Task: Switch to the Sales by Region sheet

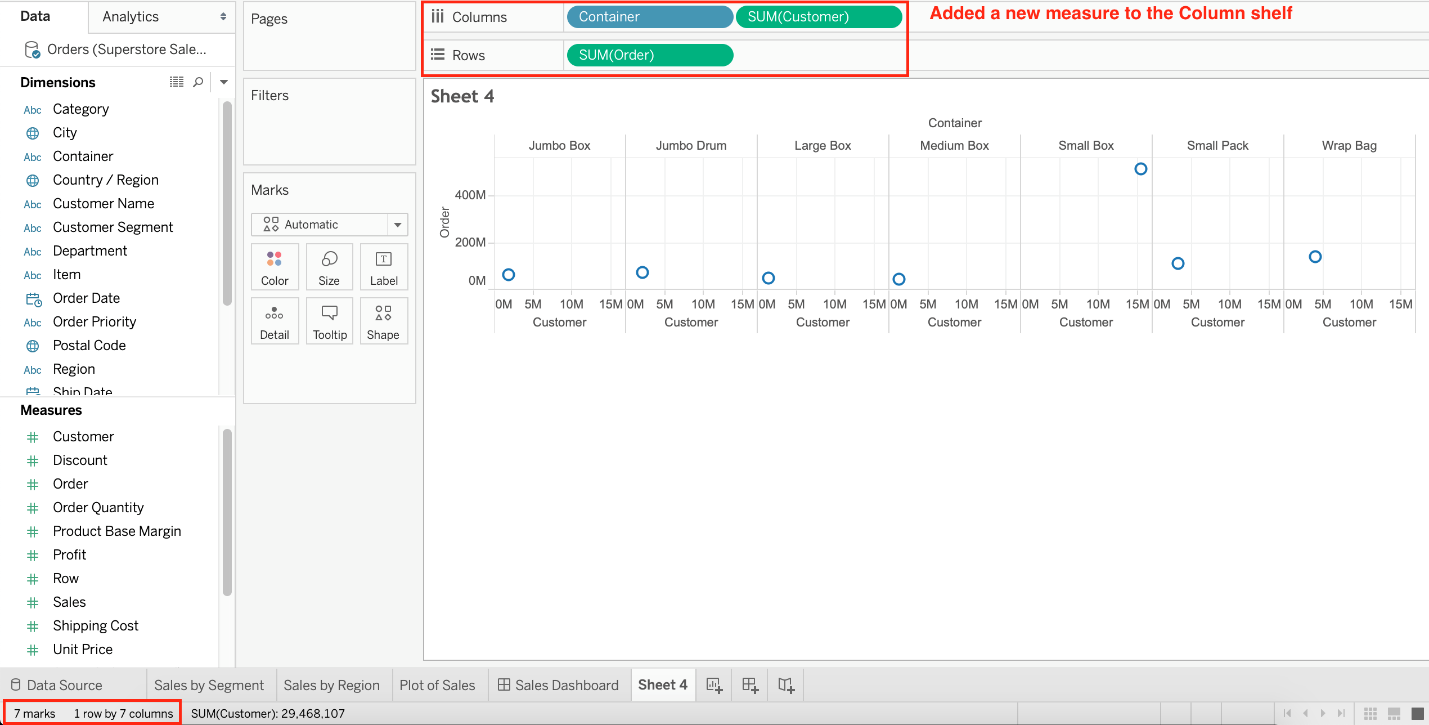Action: pos(331,685)
